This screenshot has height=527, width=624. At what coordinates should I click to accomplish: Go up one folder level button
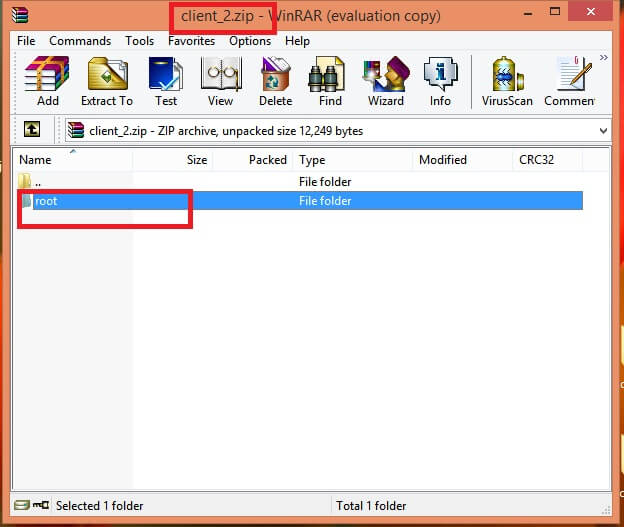pos(32,130)
